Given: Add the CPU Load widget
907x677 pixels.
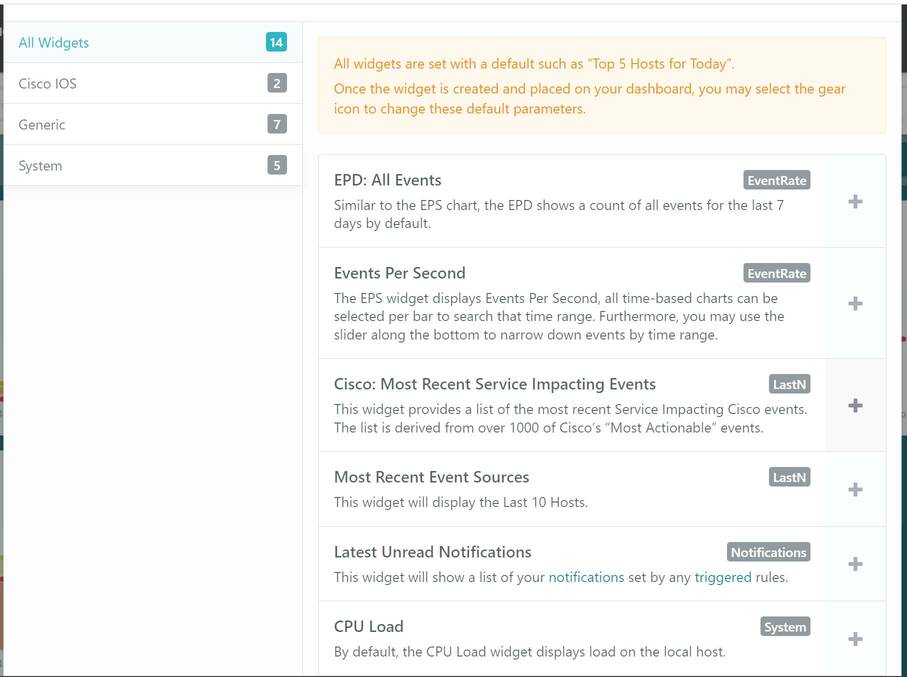Looking at the screenshot, I should tap(855, 639).
